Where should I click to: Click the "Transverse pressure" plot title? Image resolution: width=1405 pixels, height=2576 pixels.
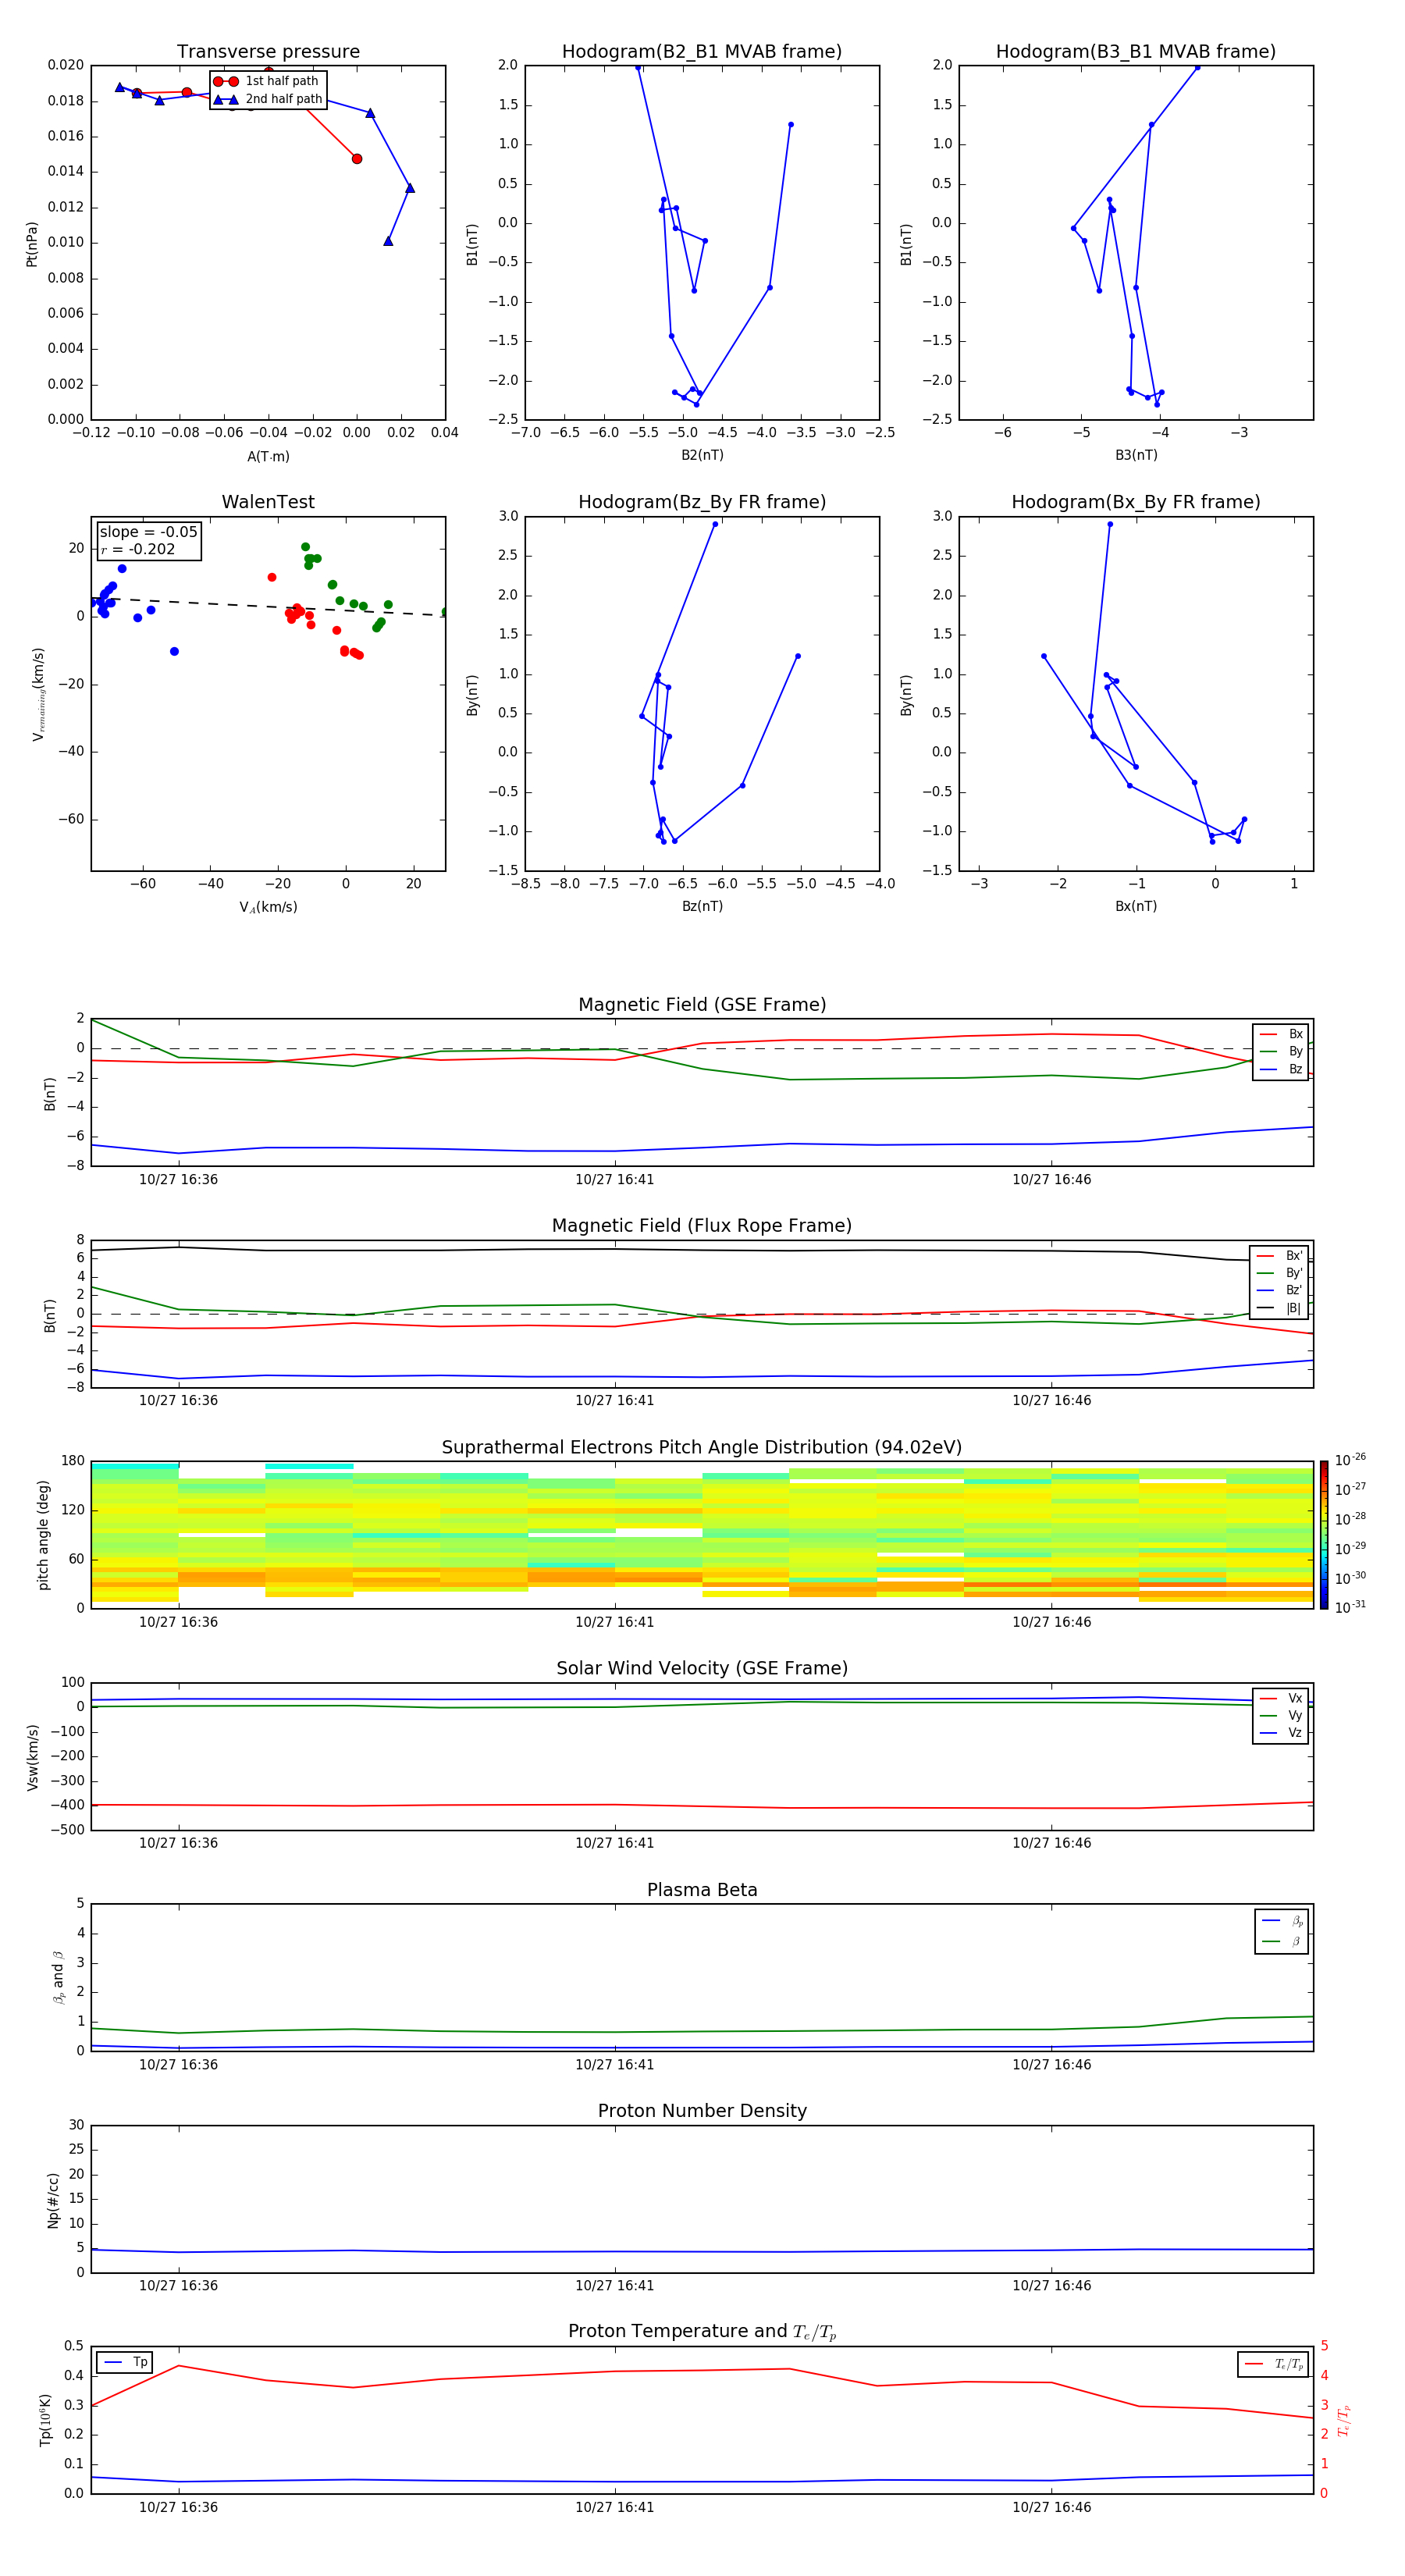pos(268,52)
